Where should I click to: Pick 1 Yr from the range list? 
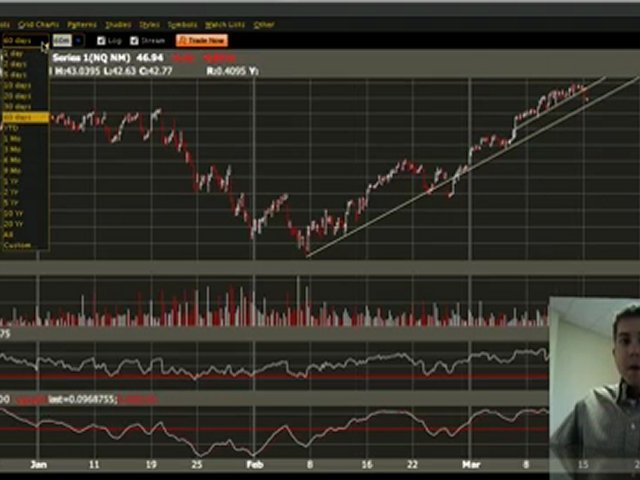point(25,181)
